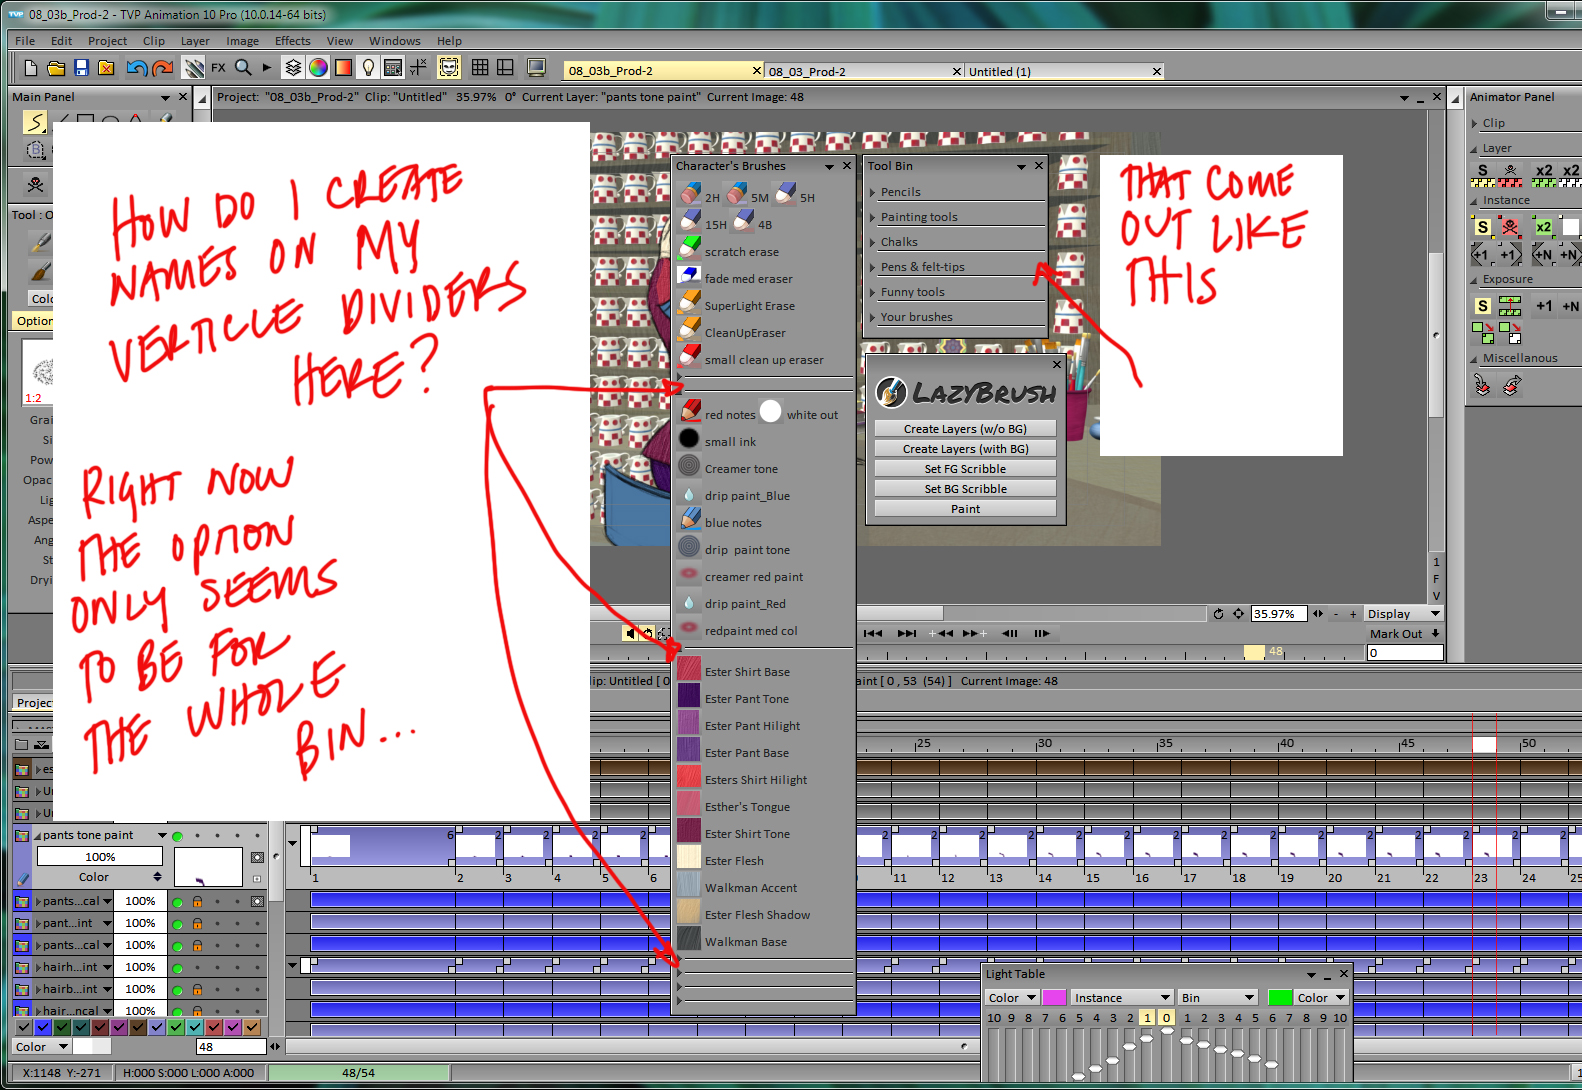The image size is (1582, 1090).
Task: Toggle visibility of pant...int layer
Action: (x=177, y=924)
